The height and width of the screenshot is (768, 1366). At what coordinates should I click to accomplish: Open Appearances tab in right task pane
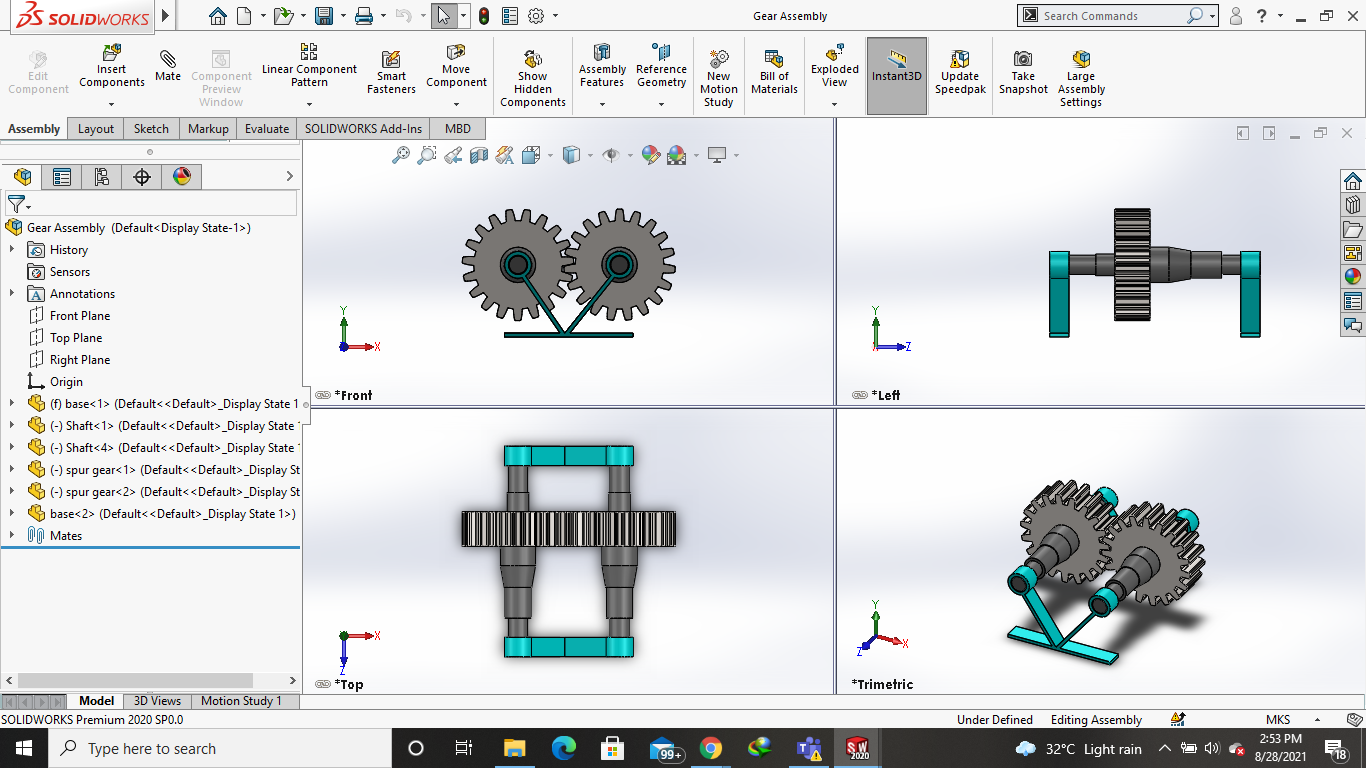point(1352,277)
